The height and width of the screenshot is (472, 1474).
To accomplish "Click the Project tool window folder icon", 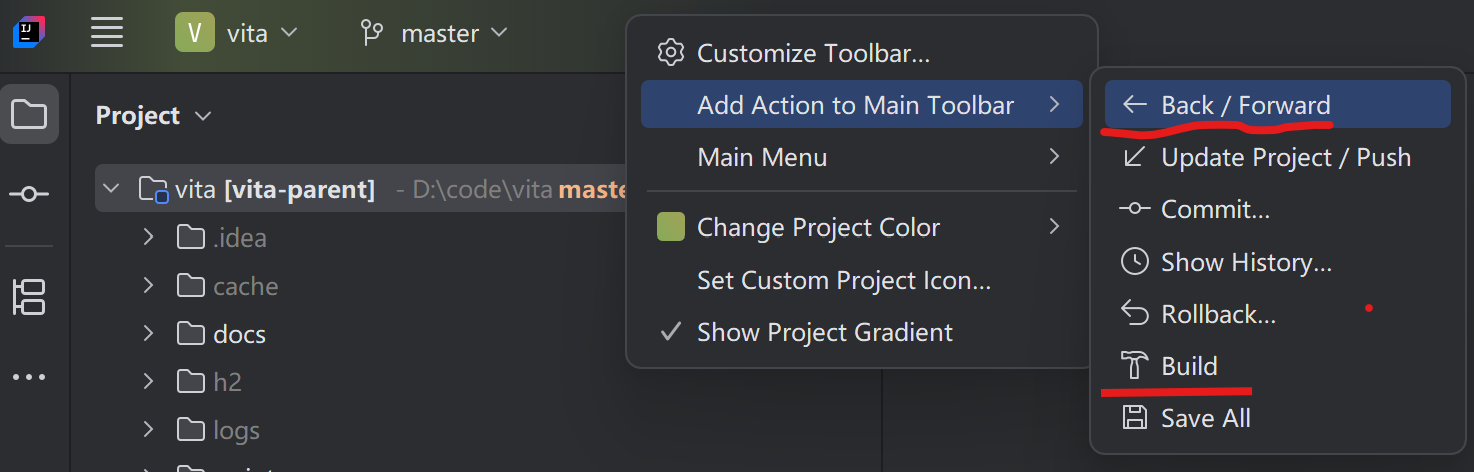I will [29, 115].
